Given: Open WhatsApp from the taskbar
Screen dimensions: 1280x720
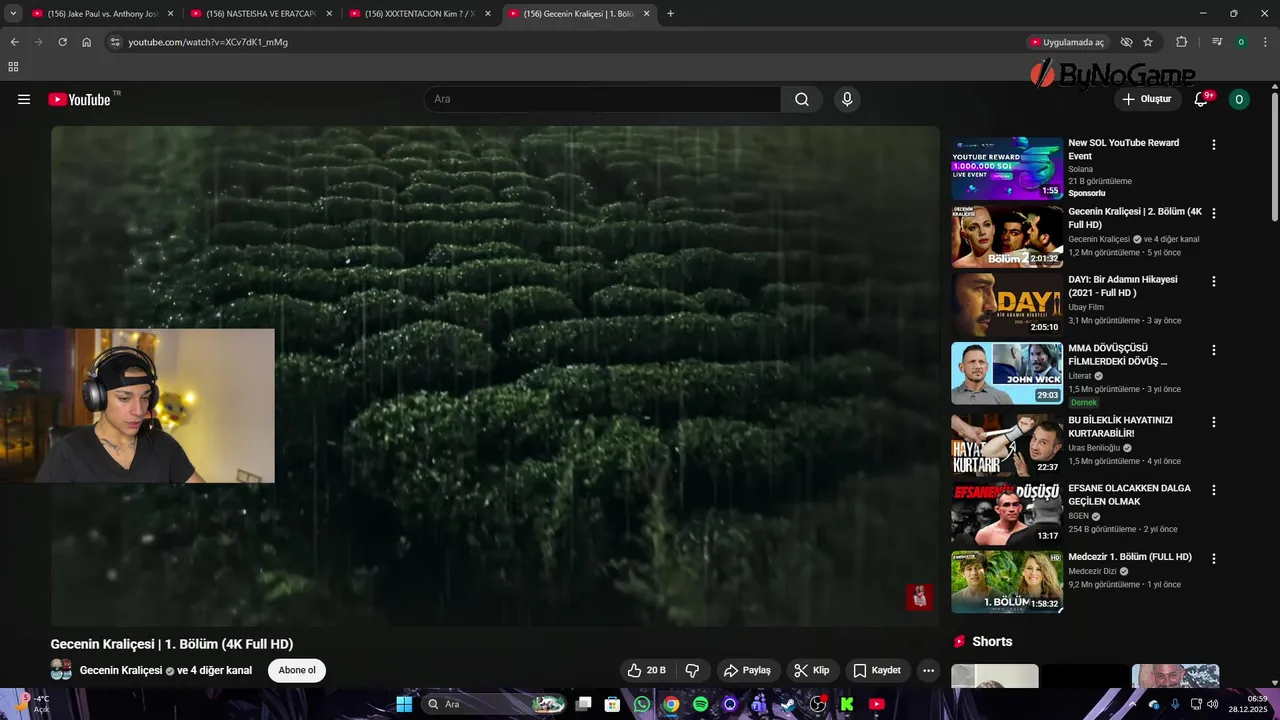Looking at the screenshot, I should click(641, 704).
